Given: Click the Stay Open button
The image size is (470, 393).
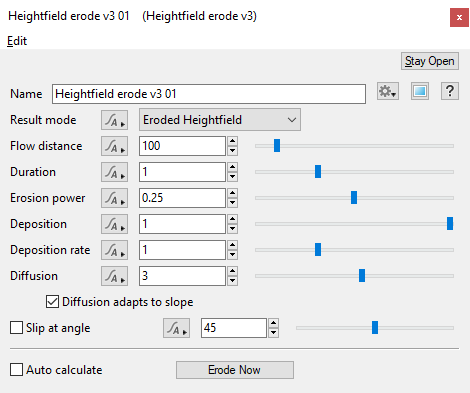Looking at the screenshot, I should click(x=430, y=61).
